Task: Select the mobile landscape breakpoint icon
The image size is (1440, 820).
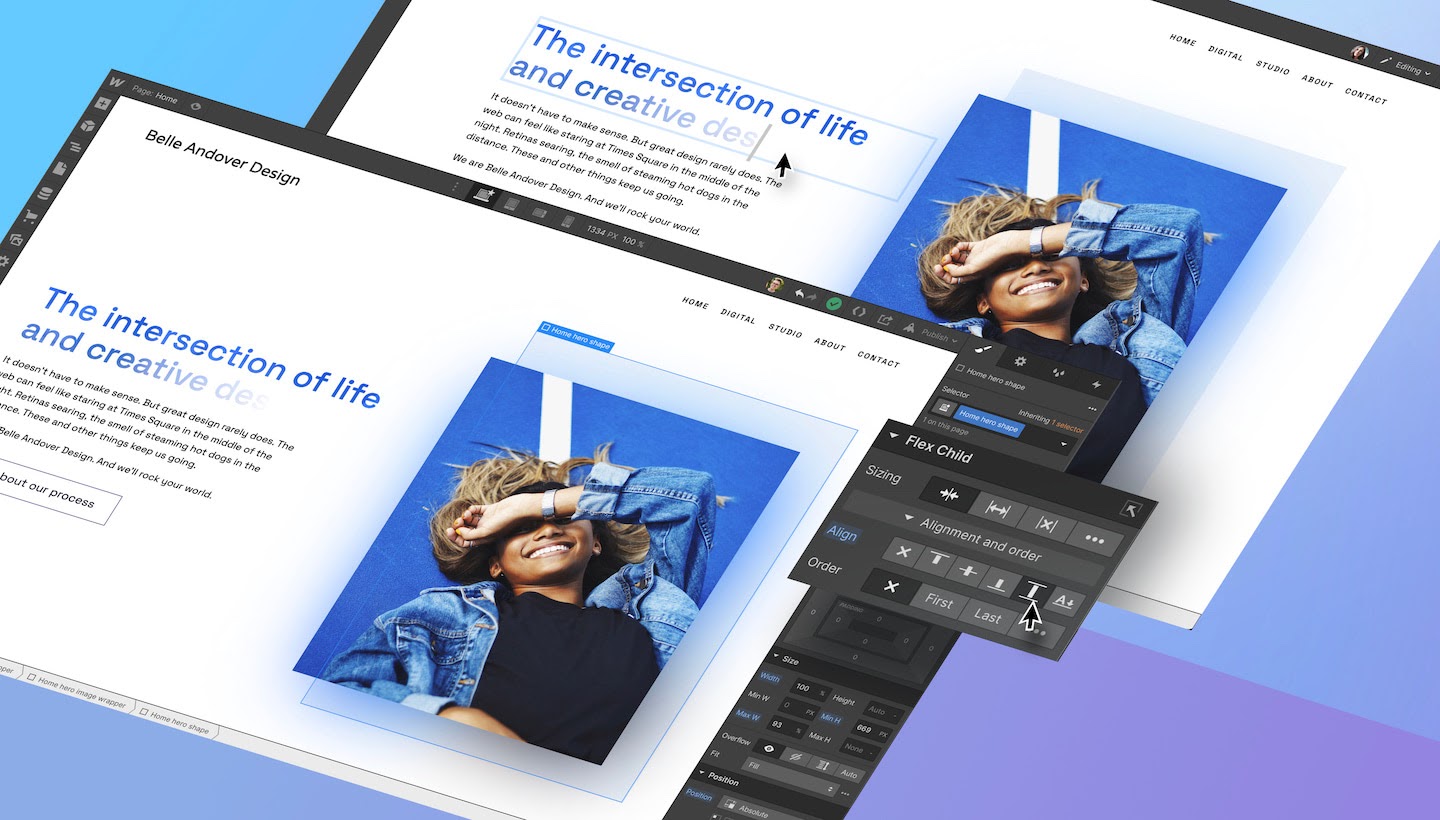Action: point(539,213)
